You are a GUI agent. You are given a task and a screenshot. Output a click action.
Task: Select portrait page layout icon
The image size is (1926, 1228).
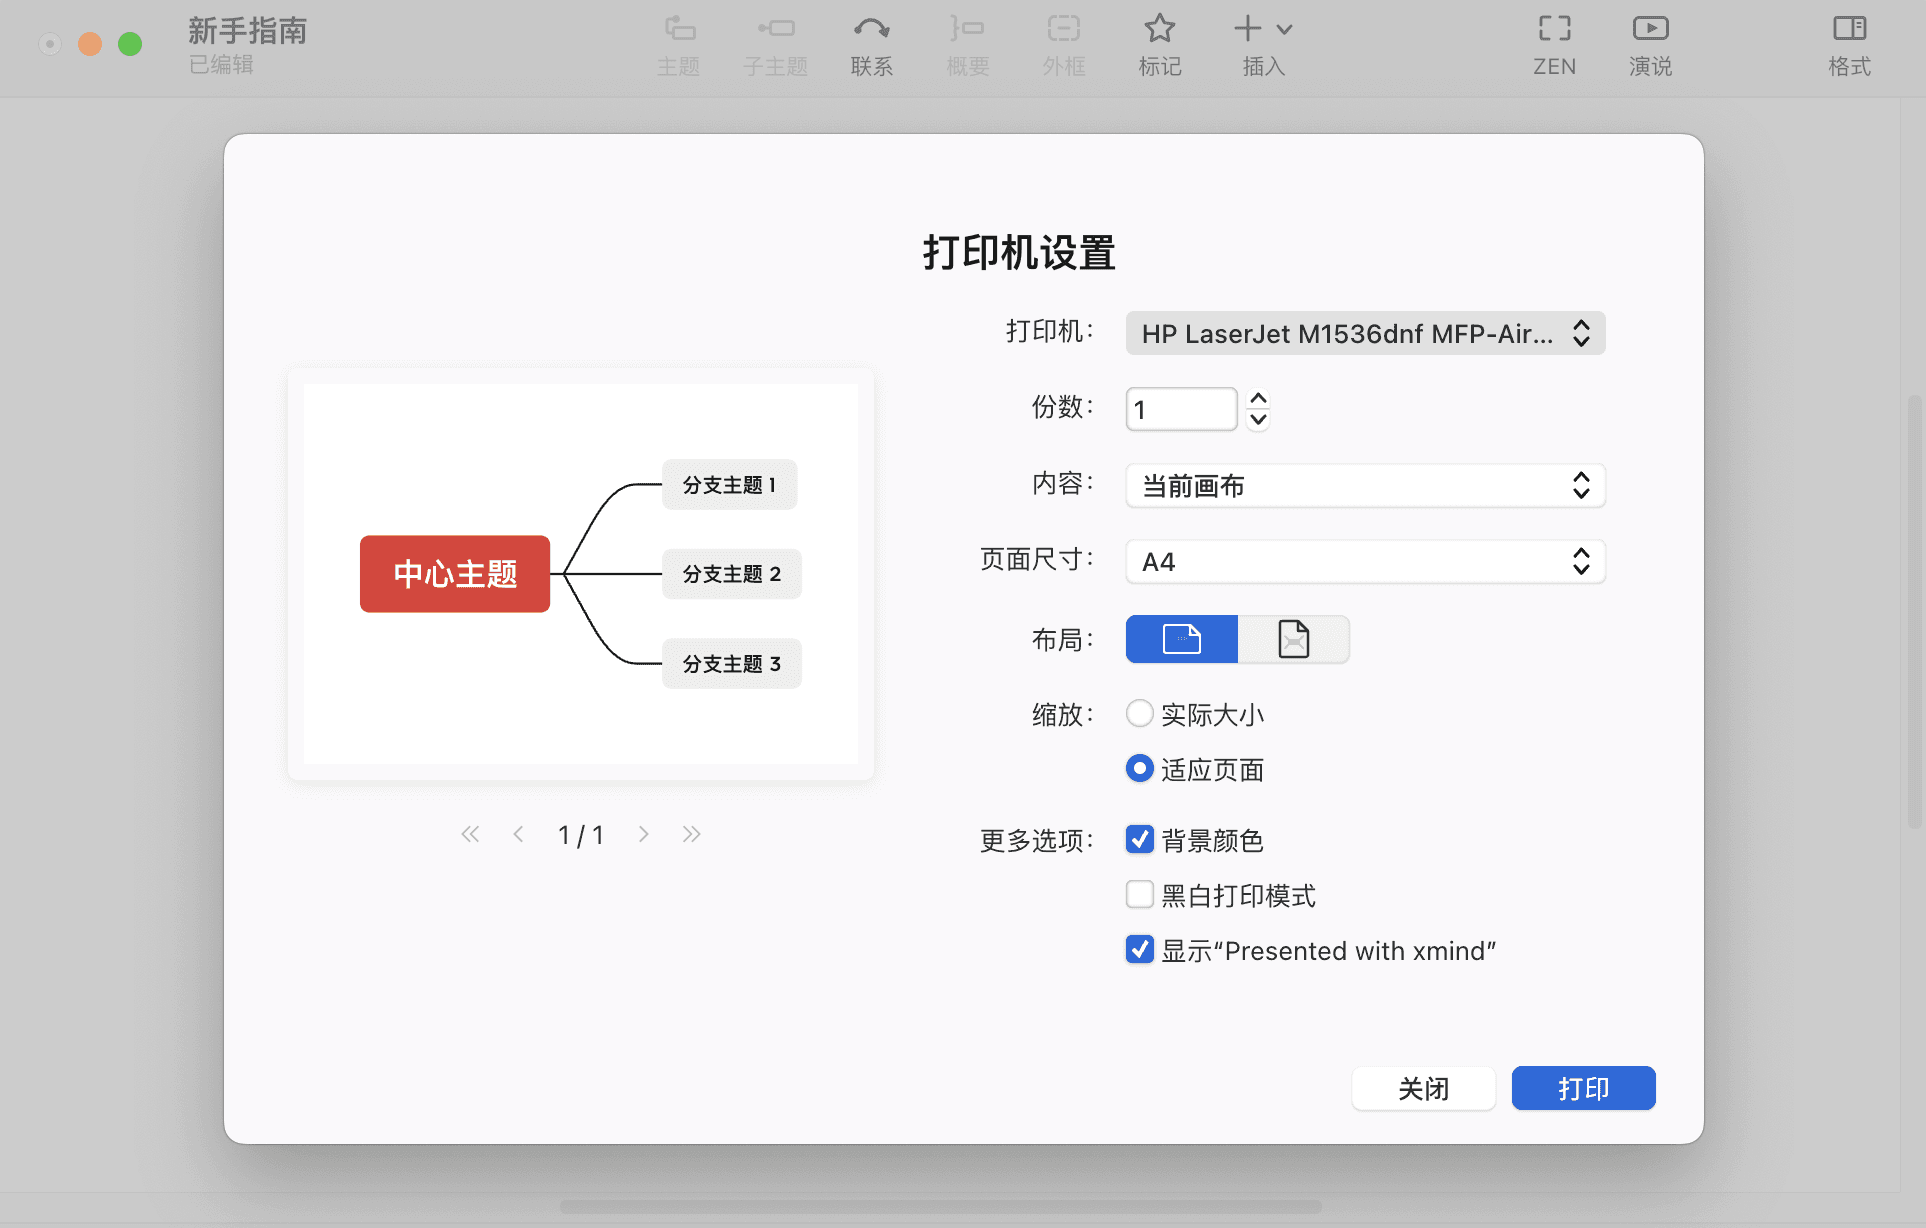coord(1294,638)
